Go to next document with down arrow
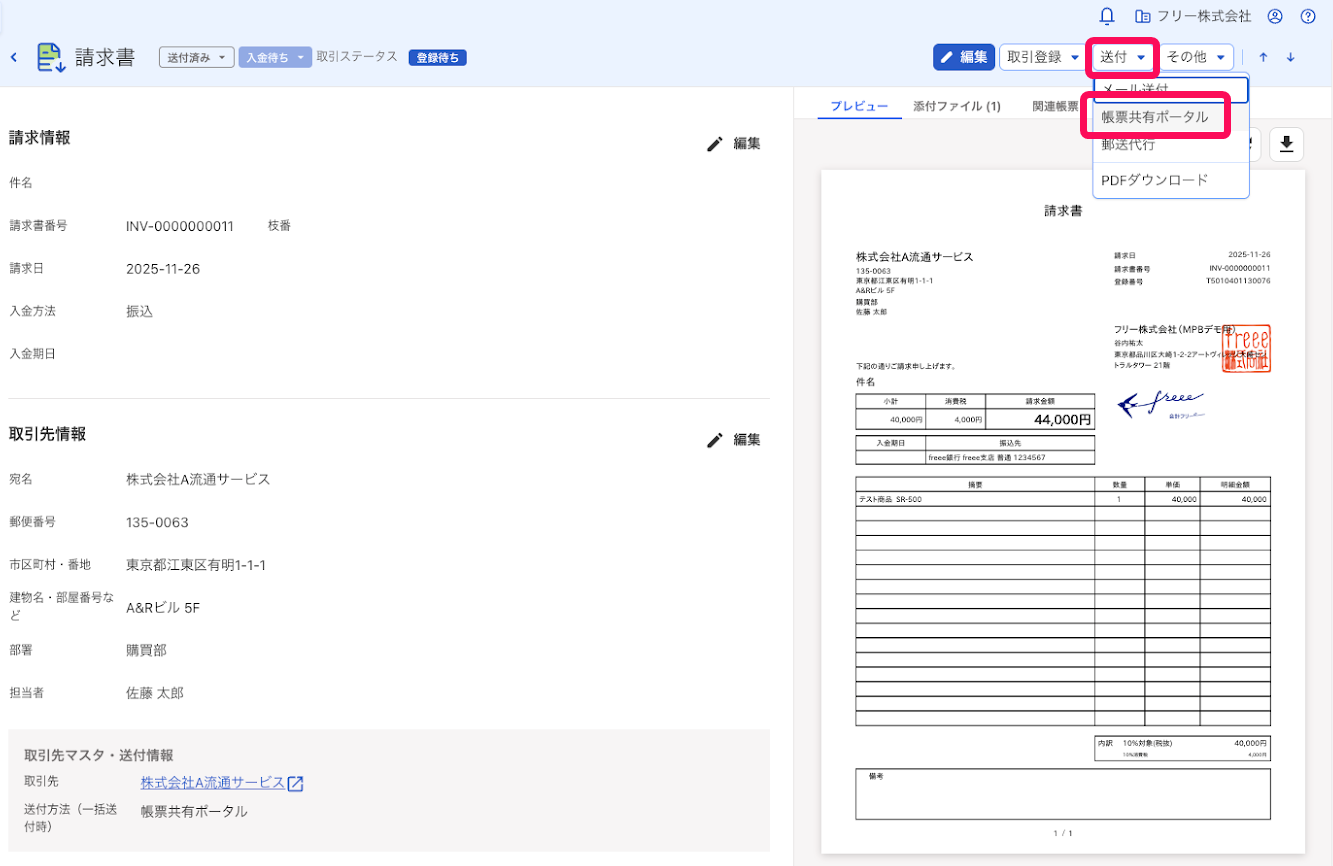Viewport: 1333px width, 866px height. click(1290, 57)
